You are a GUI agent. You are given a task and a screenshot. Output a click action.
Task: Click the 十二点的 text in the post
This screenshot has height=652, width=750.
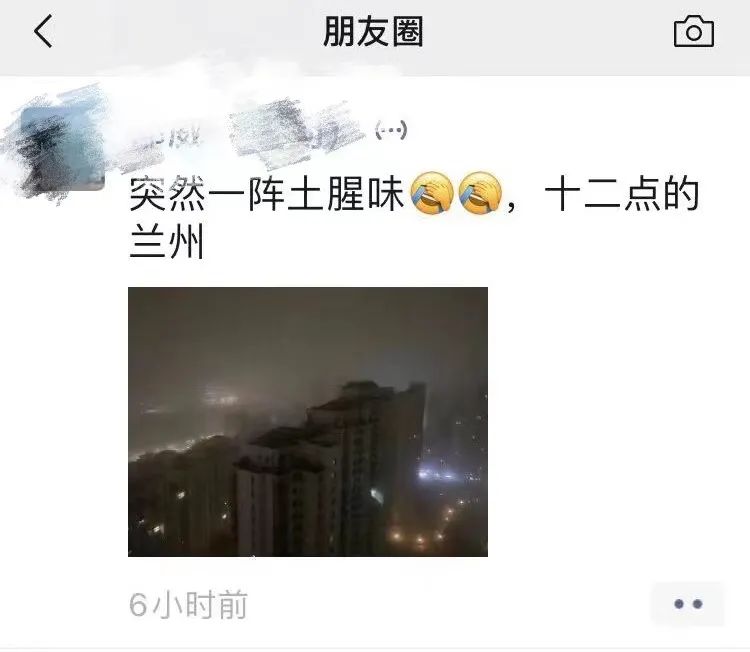pos(622,194)
